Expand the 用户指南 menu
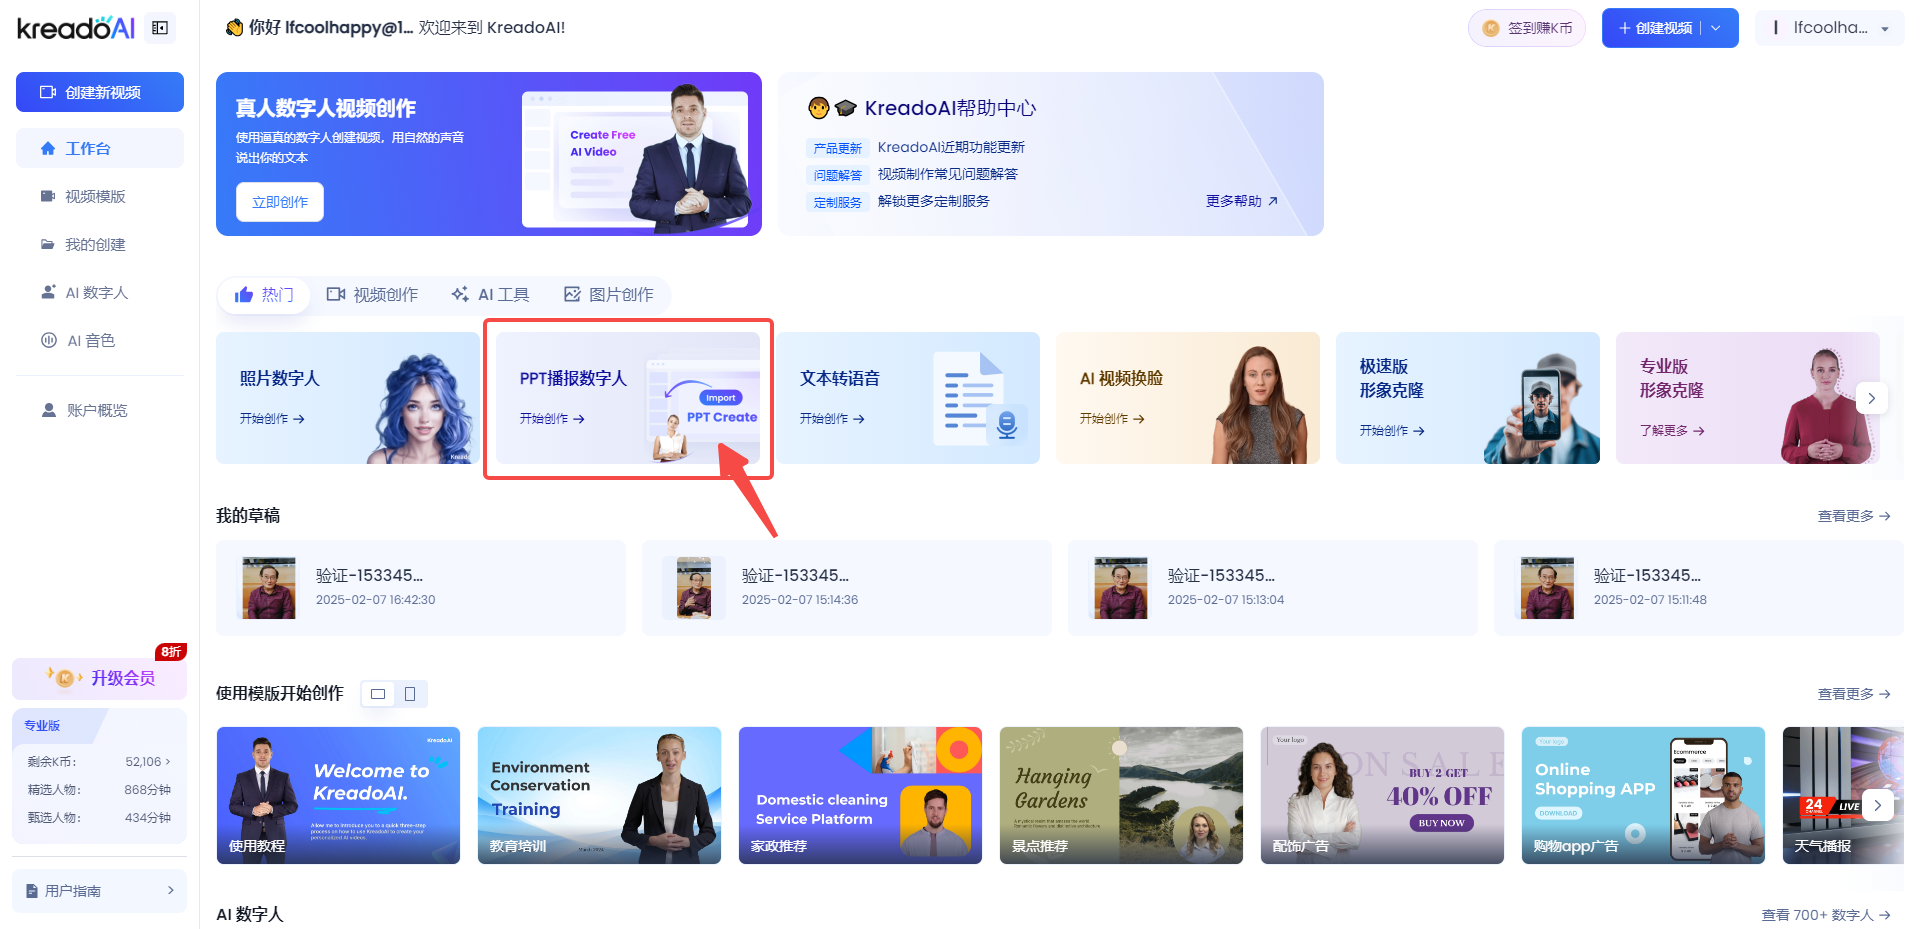This screenshot has width=1920, height=929. click(x=99, y=891)
